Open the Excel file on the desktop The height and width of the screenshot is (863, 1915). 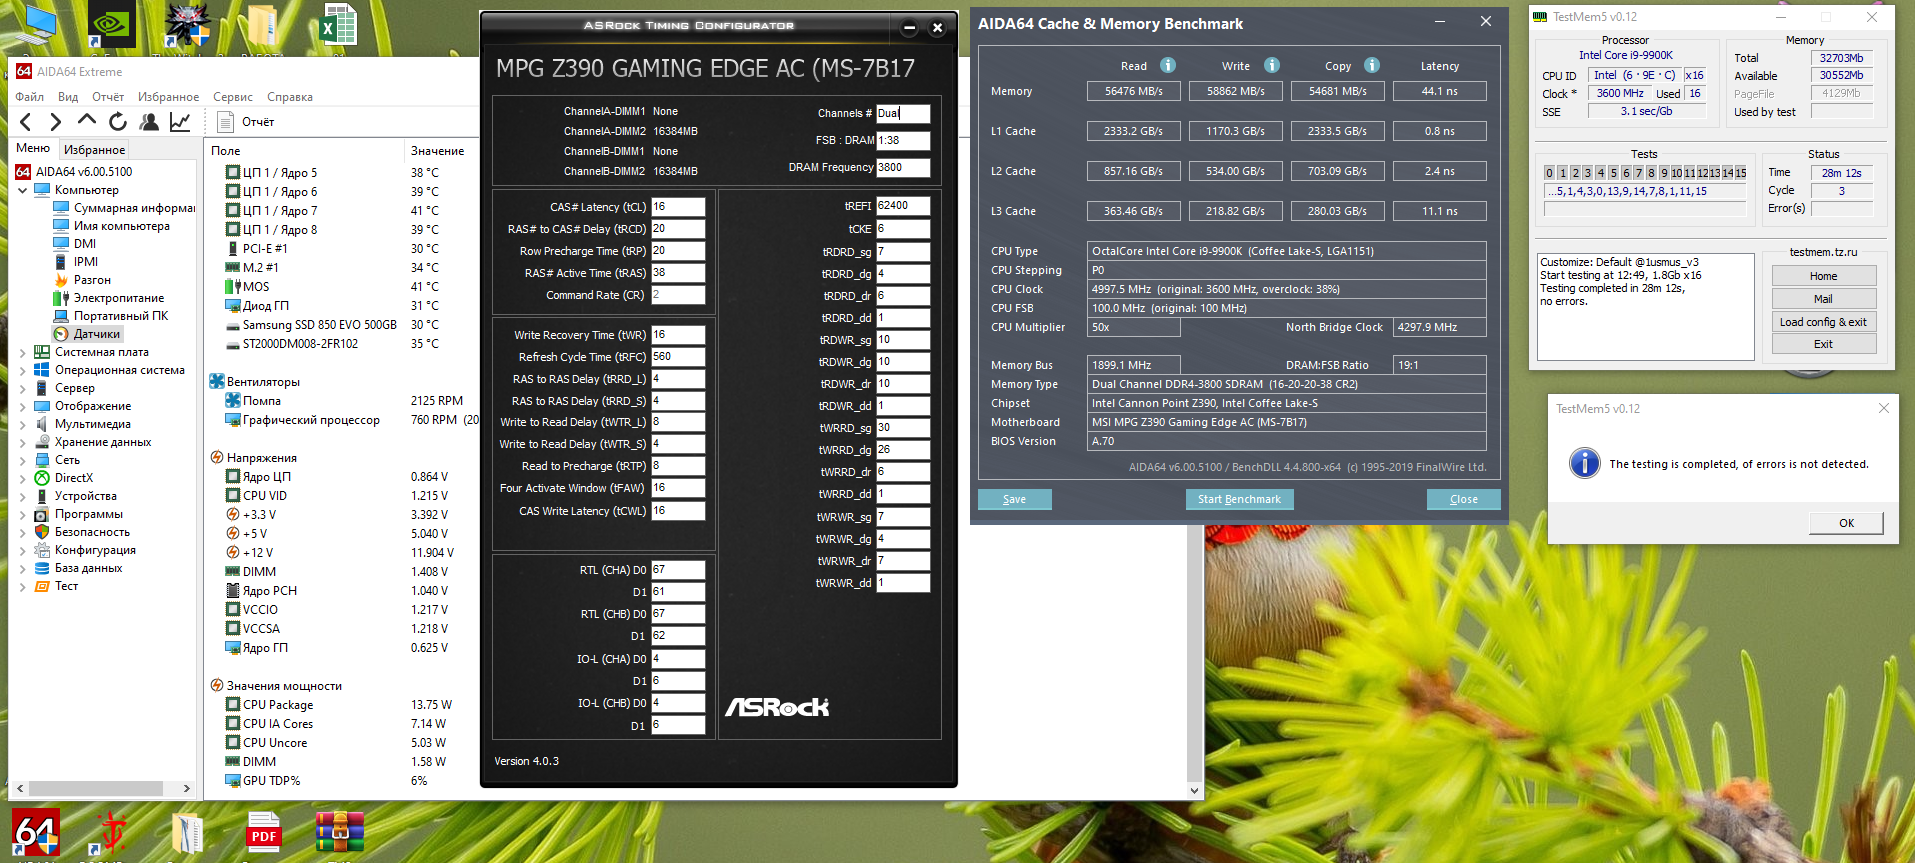339,25
